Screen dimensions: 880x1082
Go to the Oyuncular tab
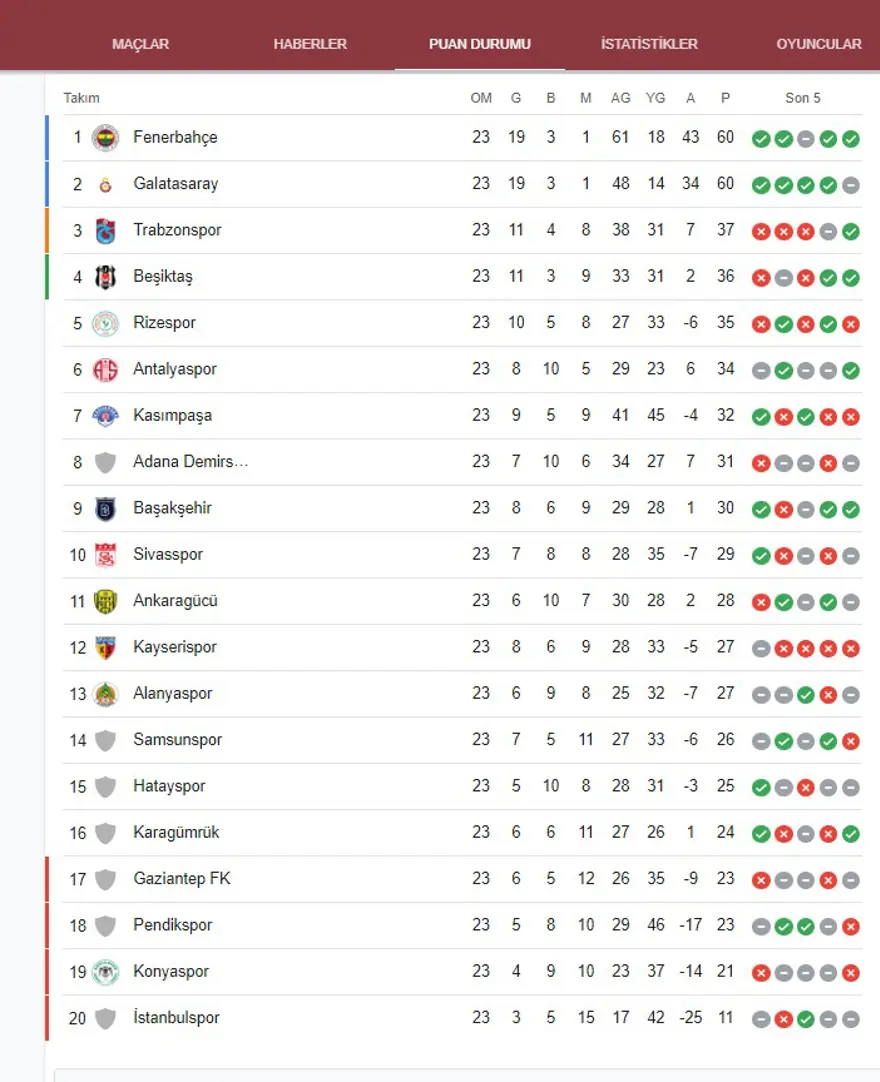(818, 44)
